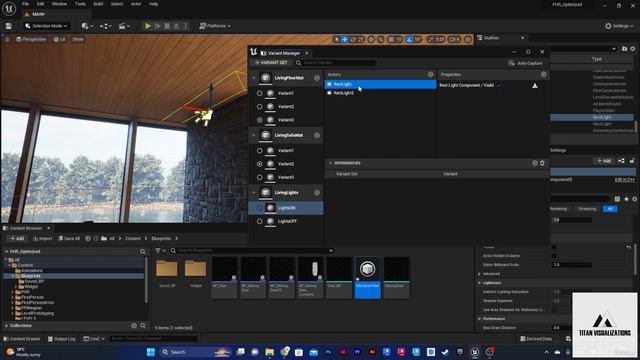The width and height of the screenshot is (640, 360).
Task: Click the add property icon in Properties header
Action: click(x=543, y=75)
